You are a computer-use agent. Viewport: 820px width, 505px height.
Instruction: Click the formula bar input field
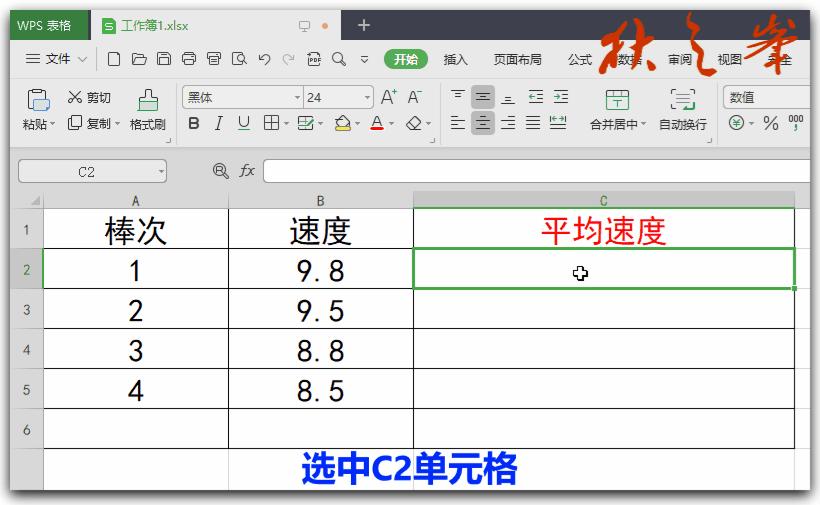[537, 171]
